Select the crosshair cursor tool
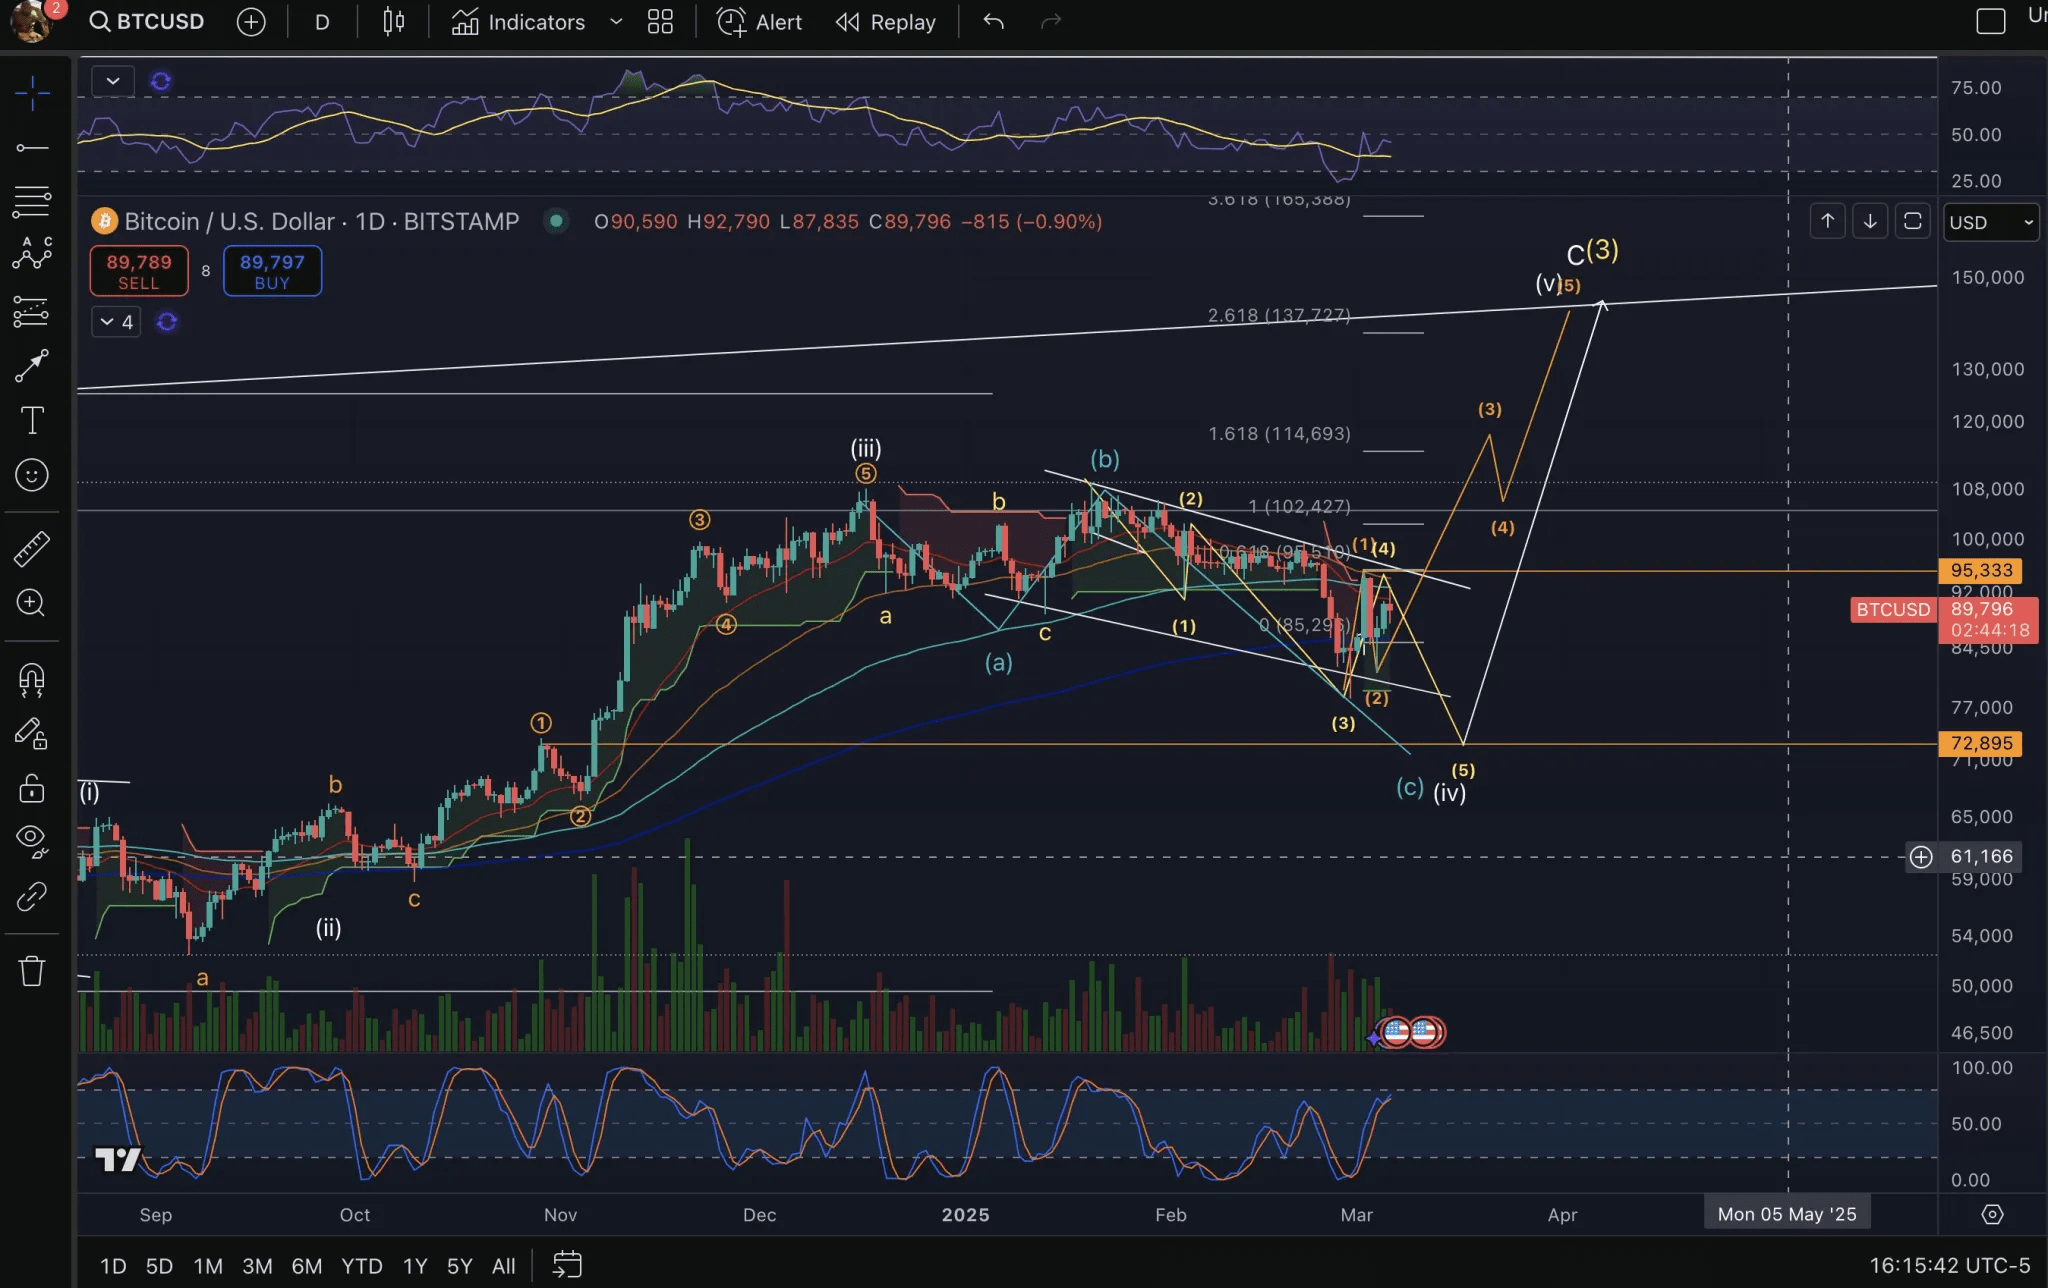 (33, 92)
